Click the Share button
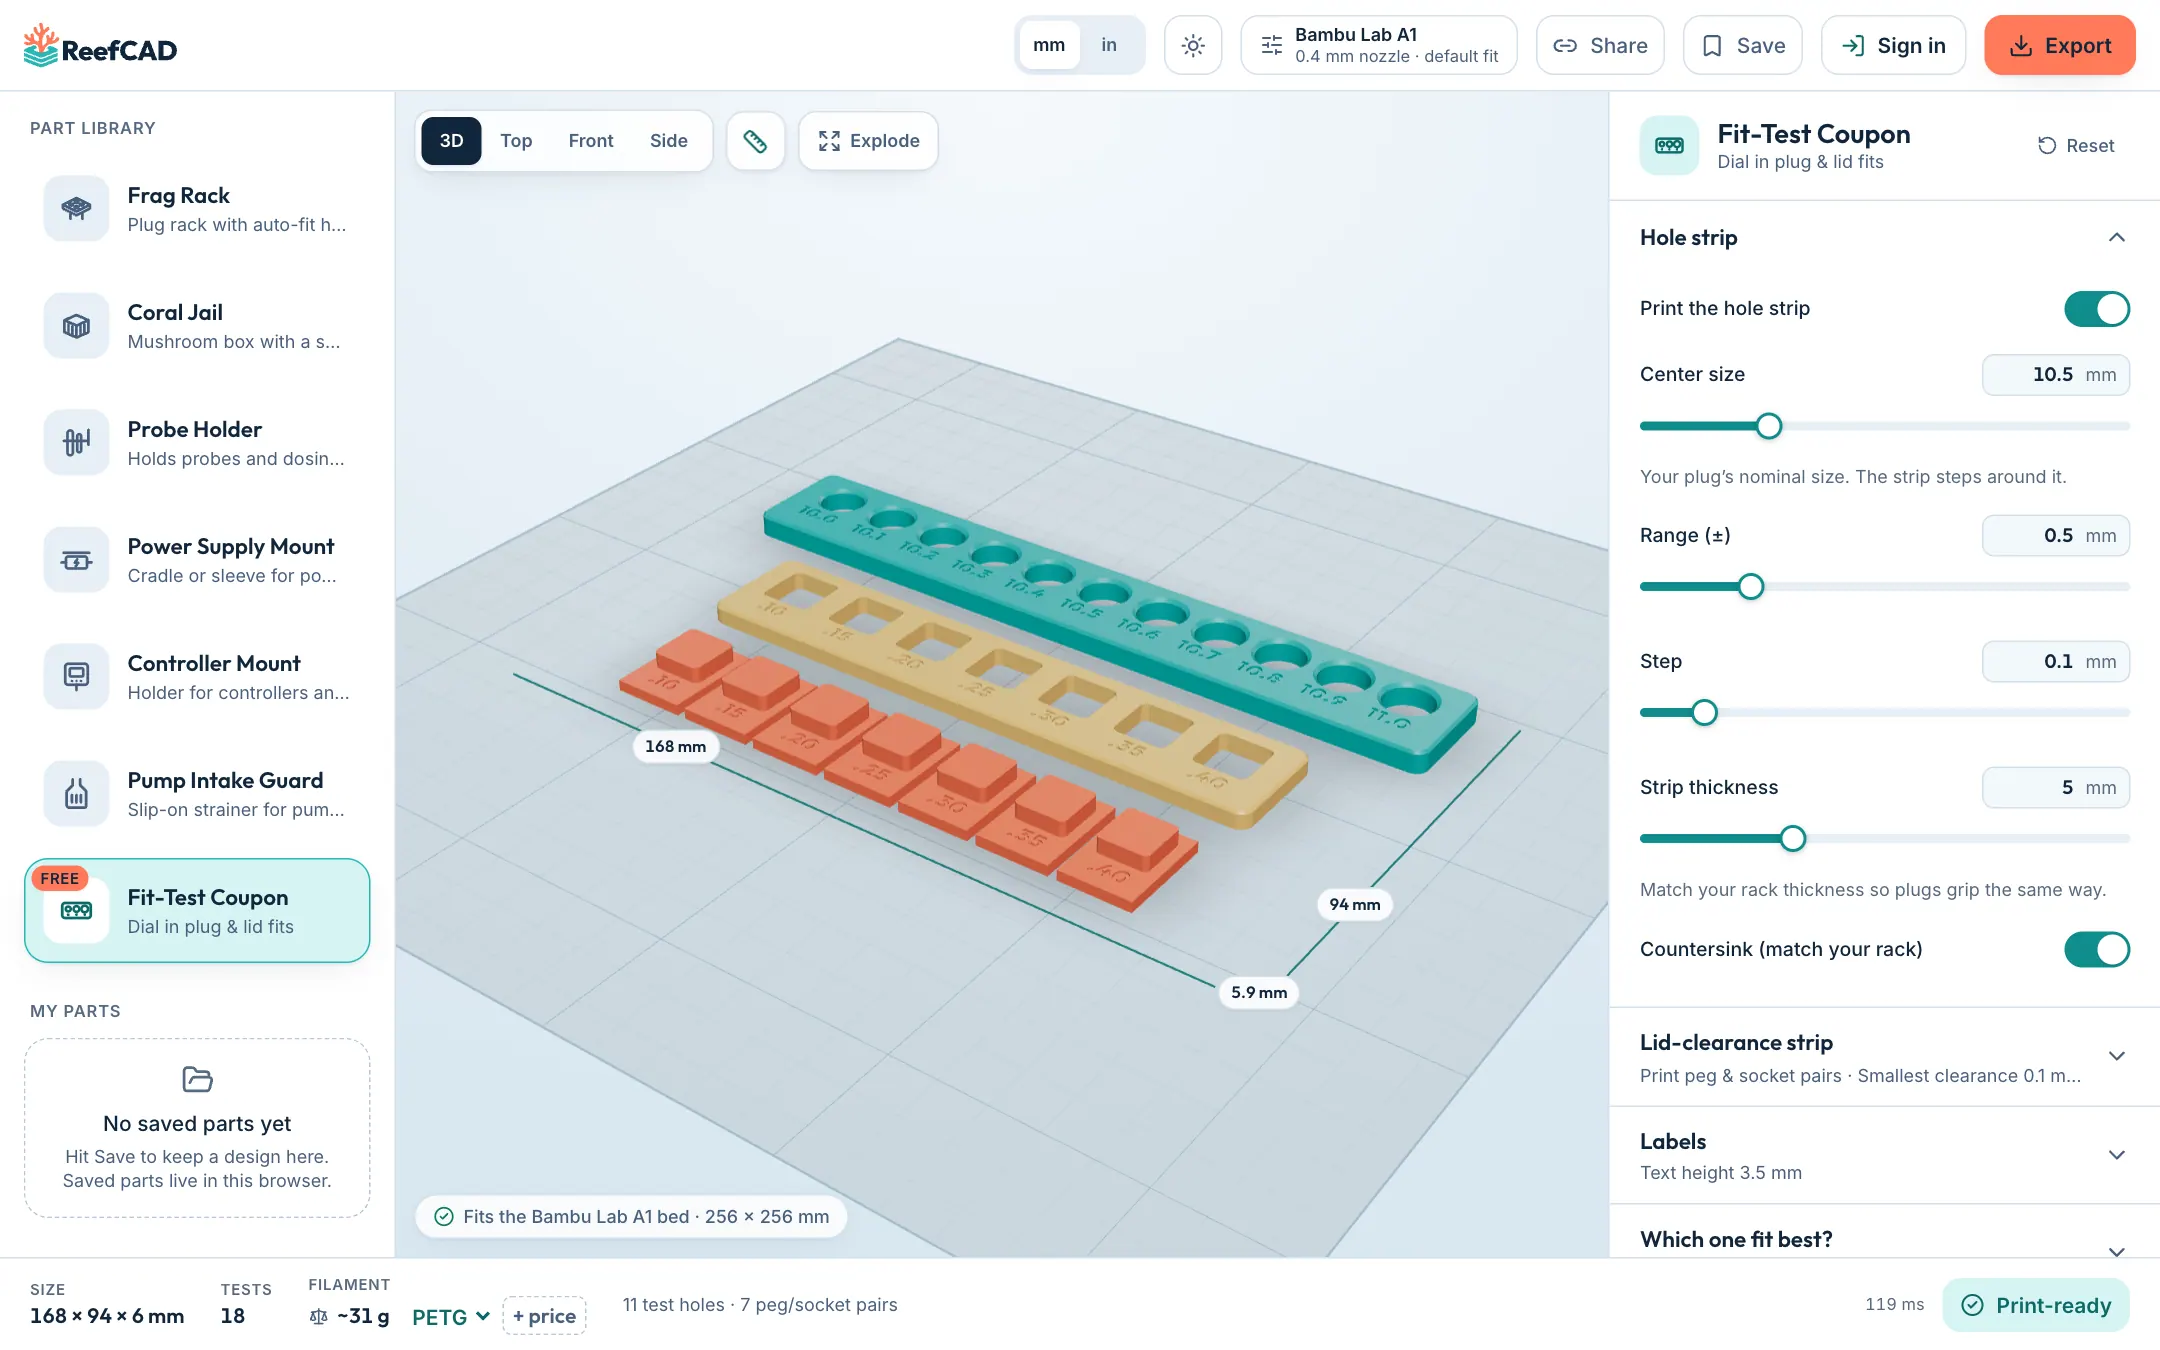The height and width of the screenshot is (1350, 2160). 1600,45
